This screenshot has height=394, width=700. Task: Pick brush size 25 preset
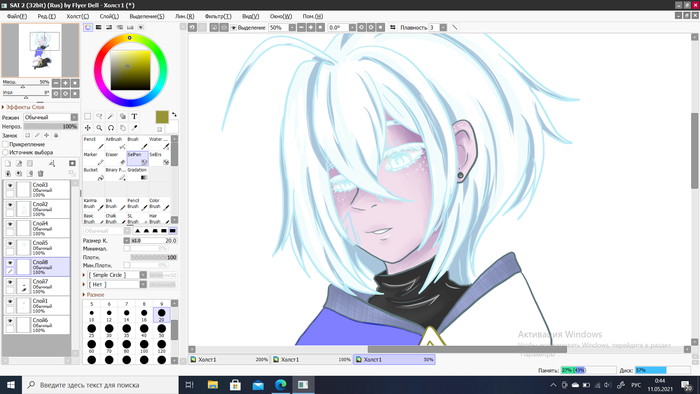92,331
